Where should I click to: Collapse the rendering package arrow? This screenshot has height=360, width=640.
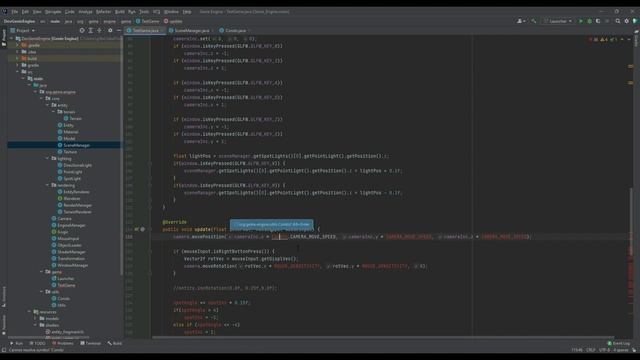(47, 185)
